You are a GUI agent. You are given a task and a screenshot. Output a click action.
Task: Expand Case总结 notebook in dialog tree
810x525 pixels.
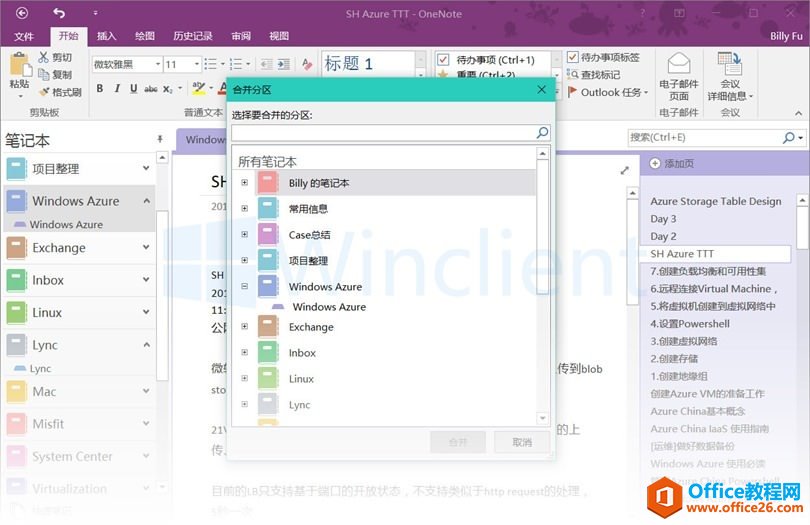(245, 234)
